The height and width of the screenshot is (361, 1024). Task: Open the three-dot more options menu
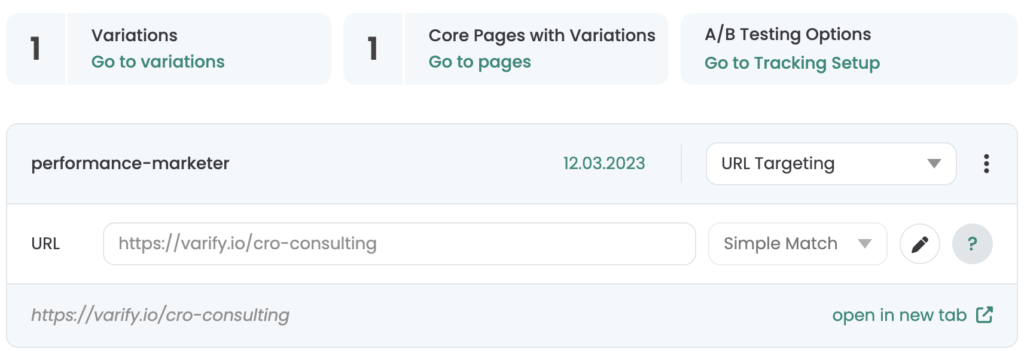coord(986,163)
